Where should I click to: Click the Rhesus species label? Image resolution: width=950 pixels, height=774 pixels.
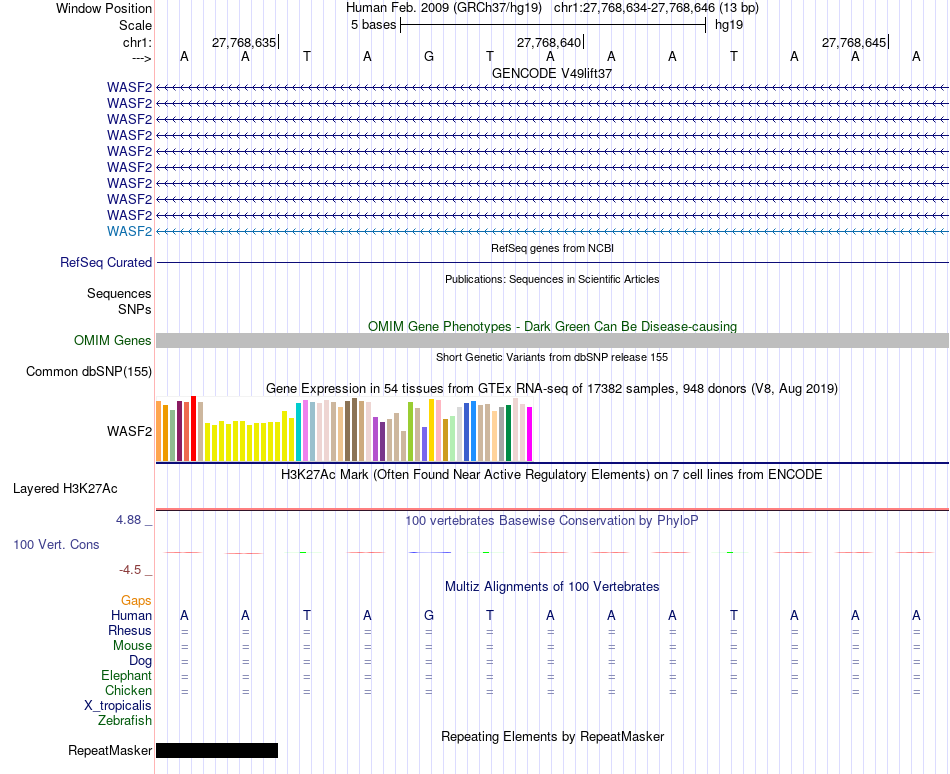[130, 630]
